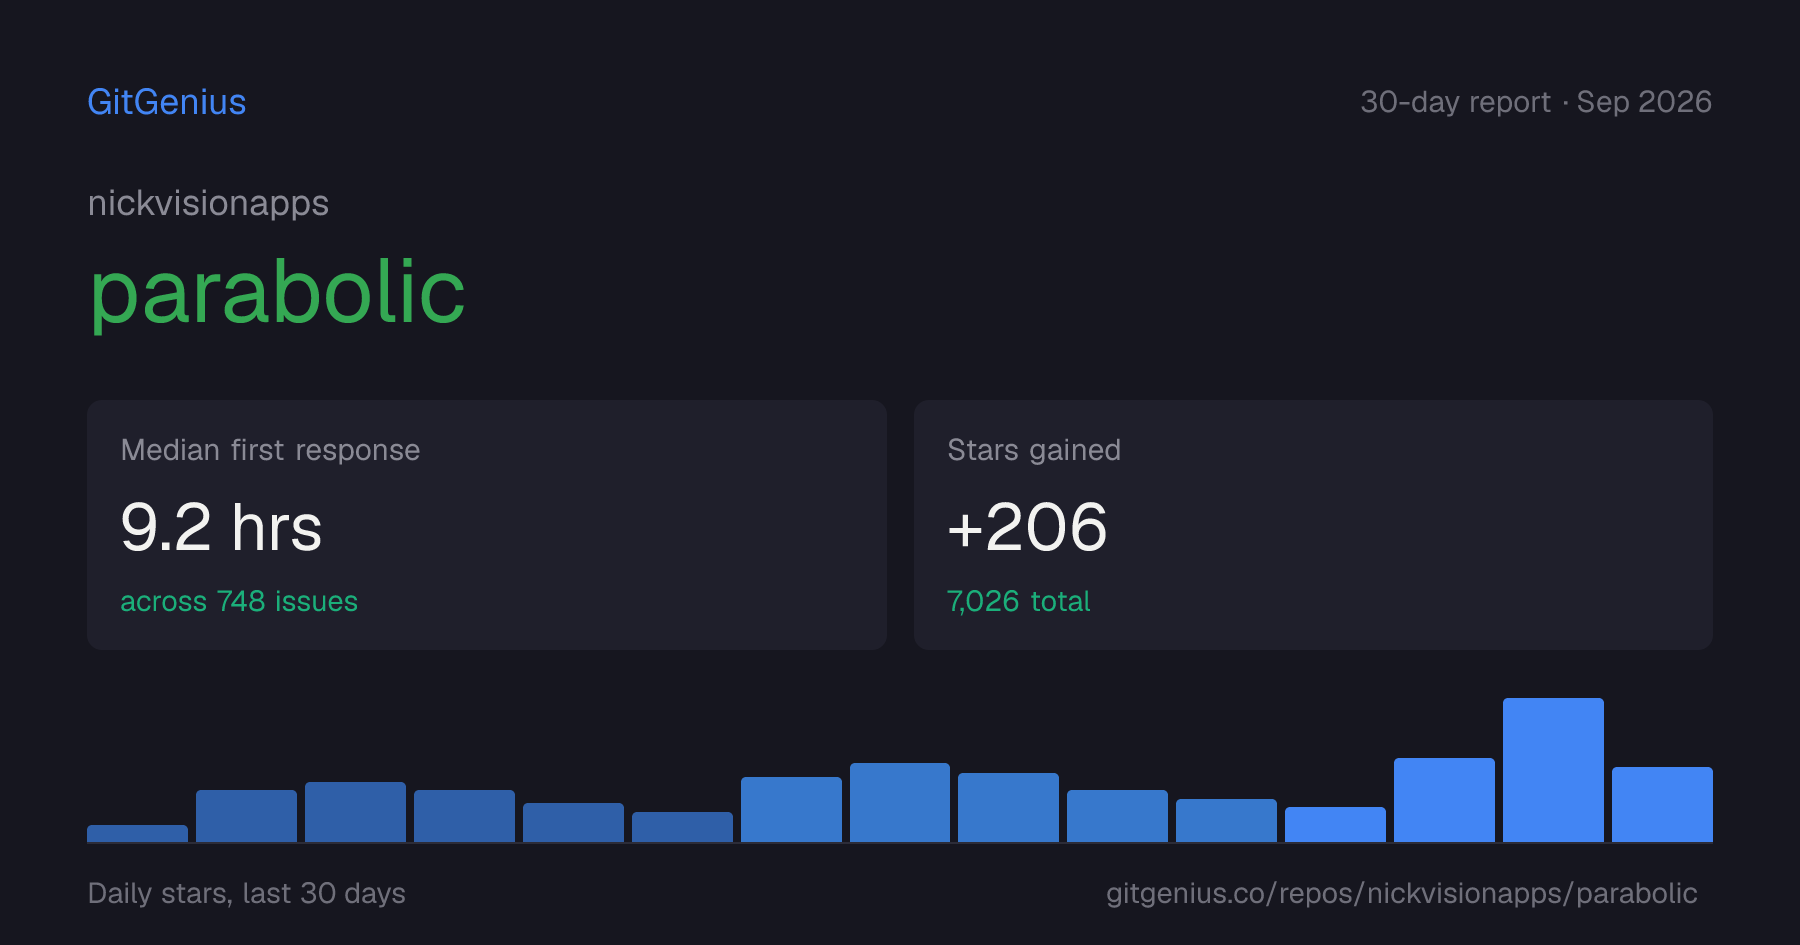
Task: Open the Median first response card
Action: click(x=487, y=525)
